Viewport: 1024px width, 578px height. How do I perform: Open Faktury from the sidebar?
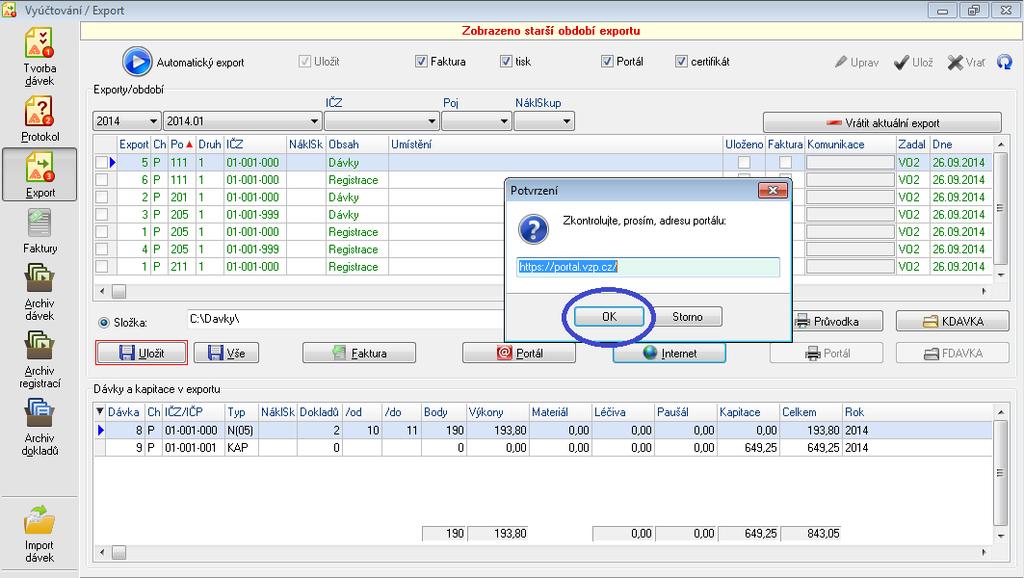point(39,231)
